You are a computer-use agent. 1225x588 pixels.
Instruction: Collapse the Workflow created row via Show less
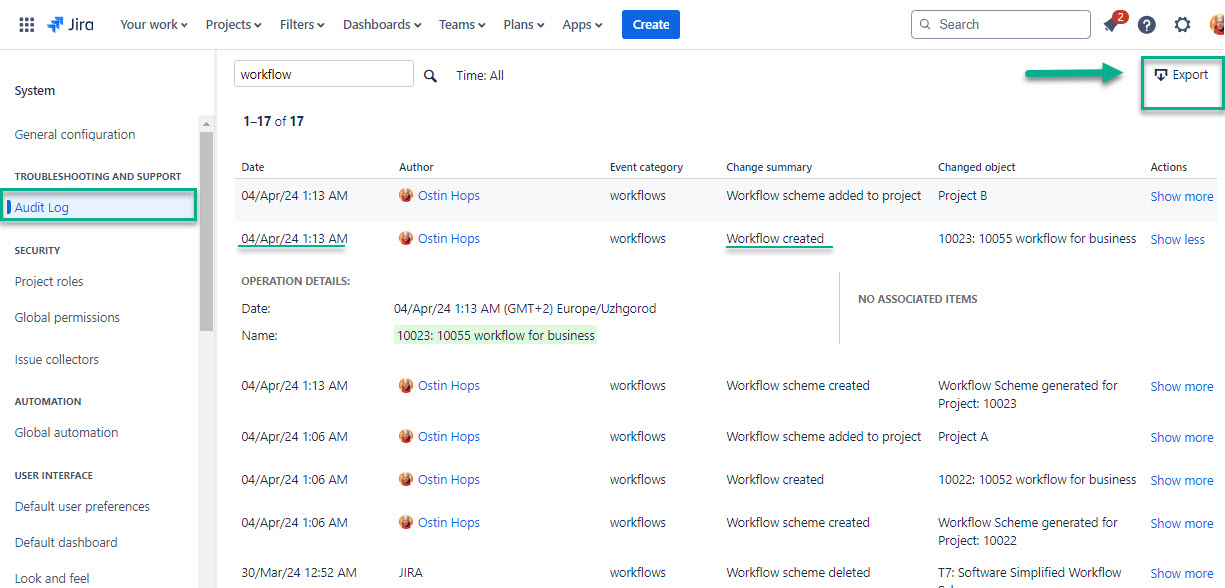(1177, 238)
